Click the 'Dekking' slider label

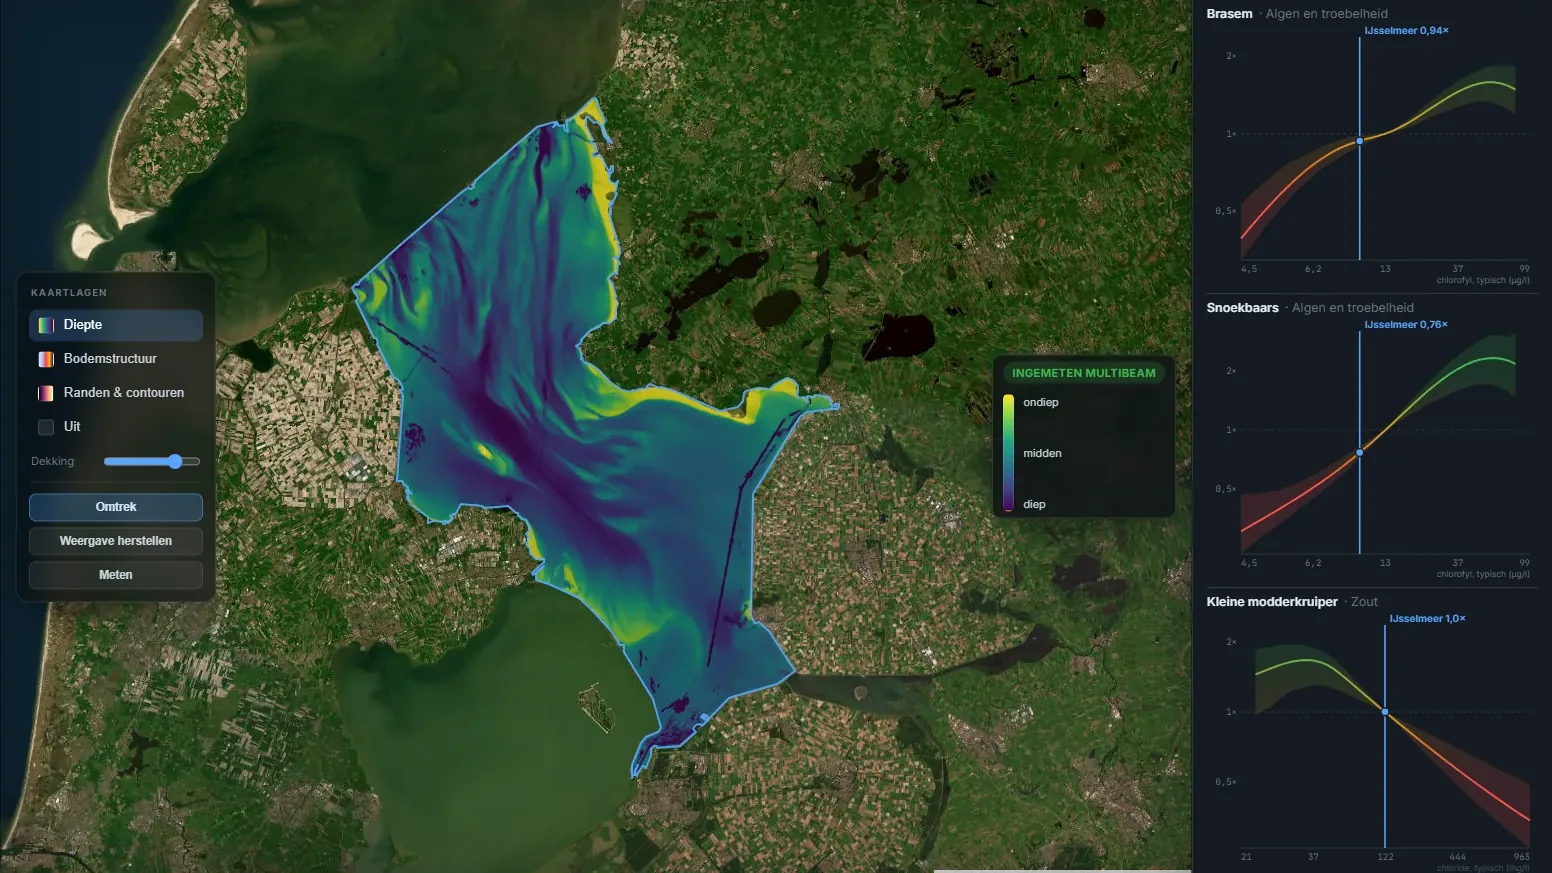[52, 461]
